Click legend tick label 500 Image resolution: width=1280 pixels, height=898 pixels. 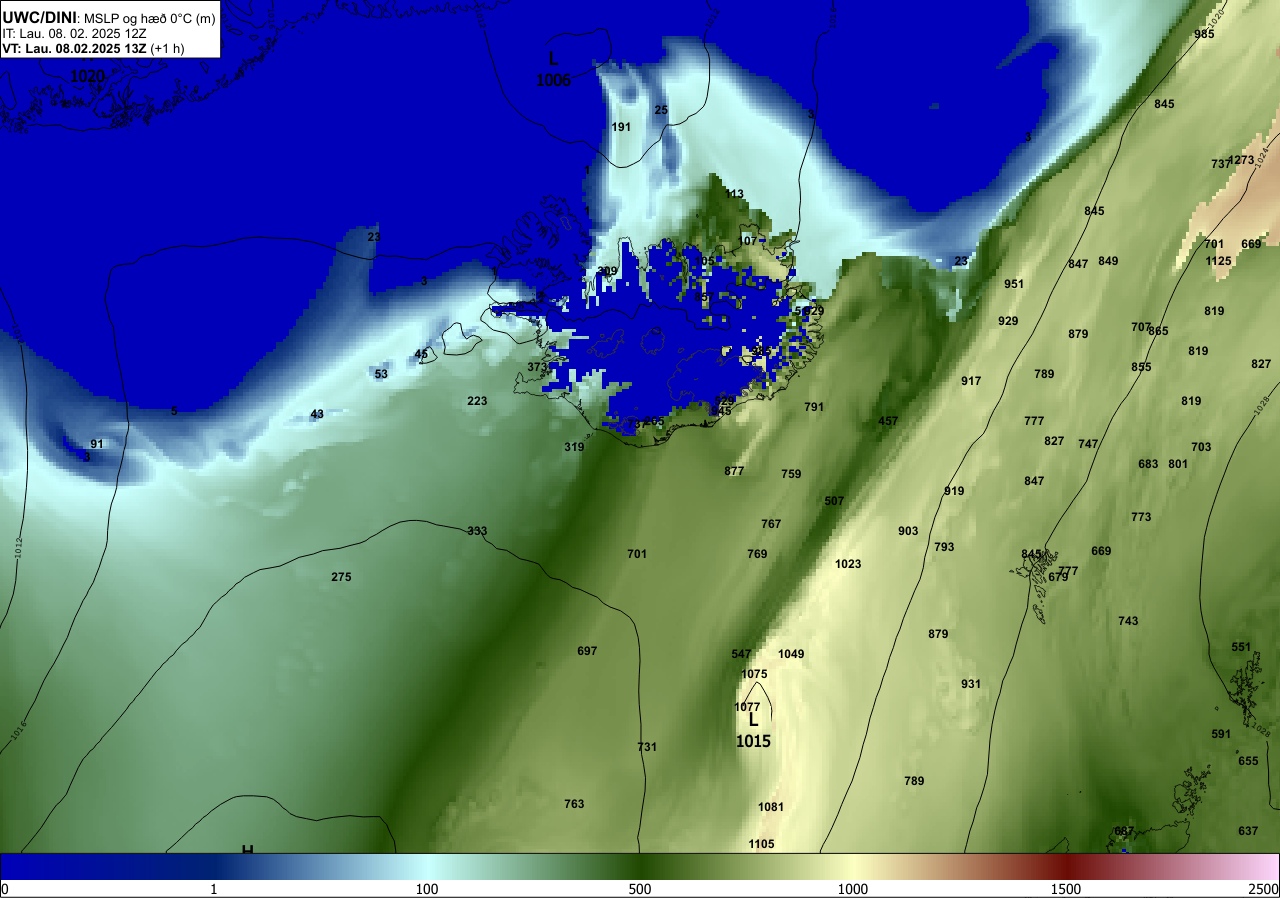[640, 889]
